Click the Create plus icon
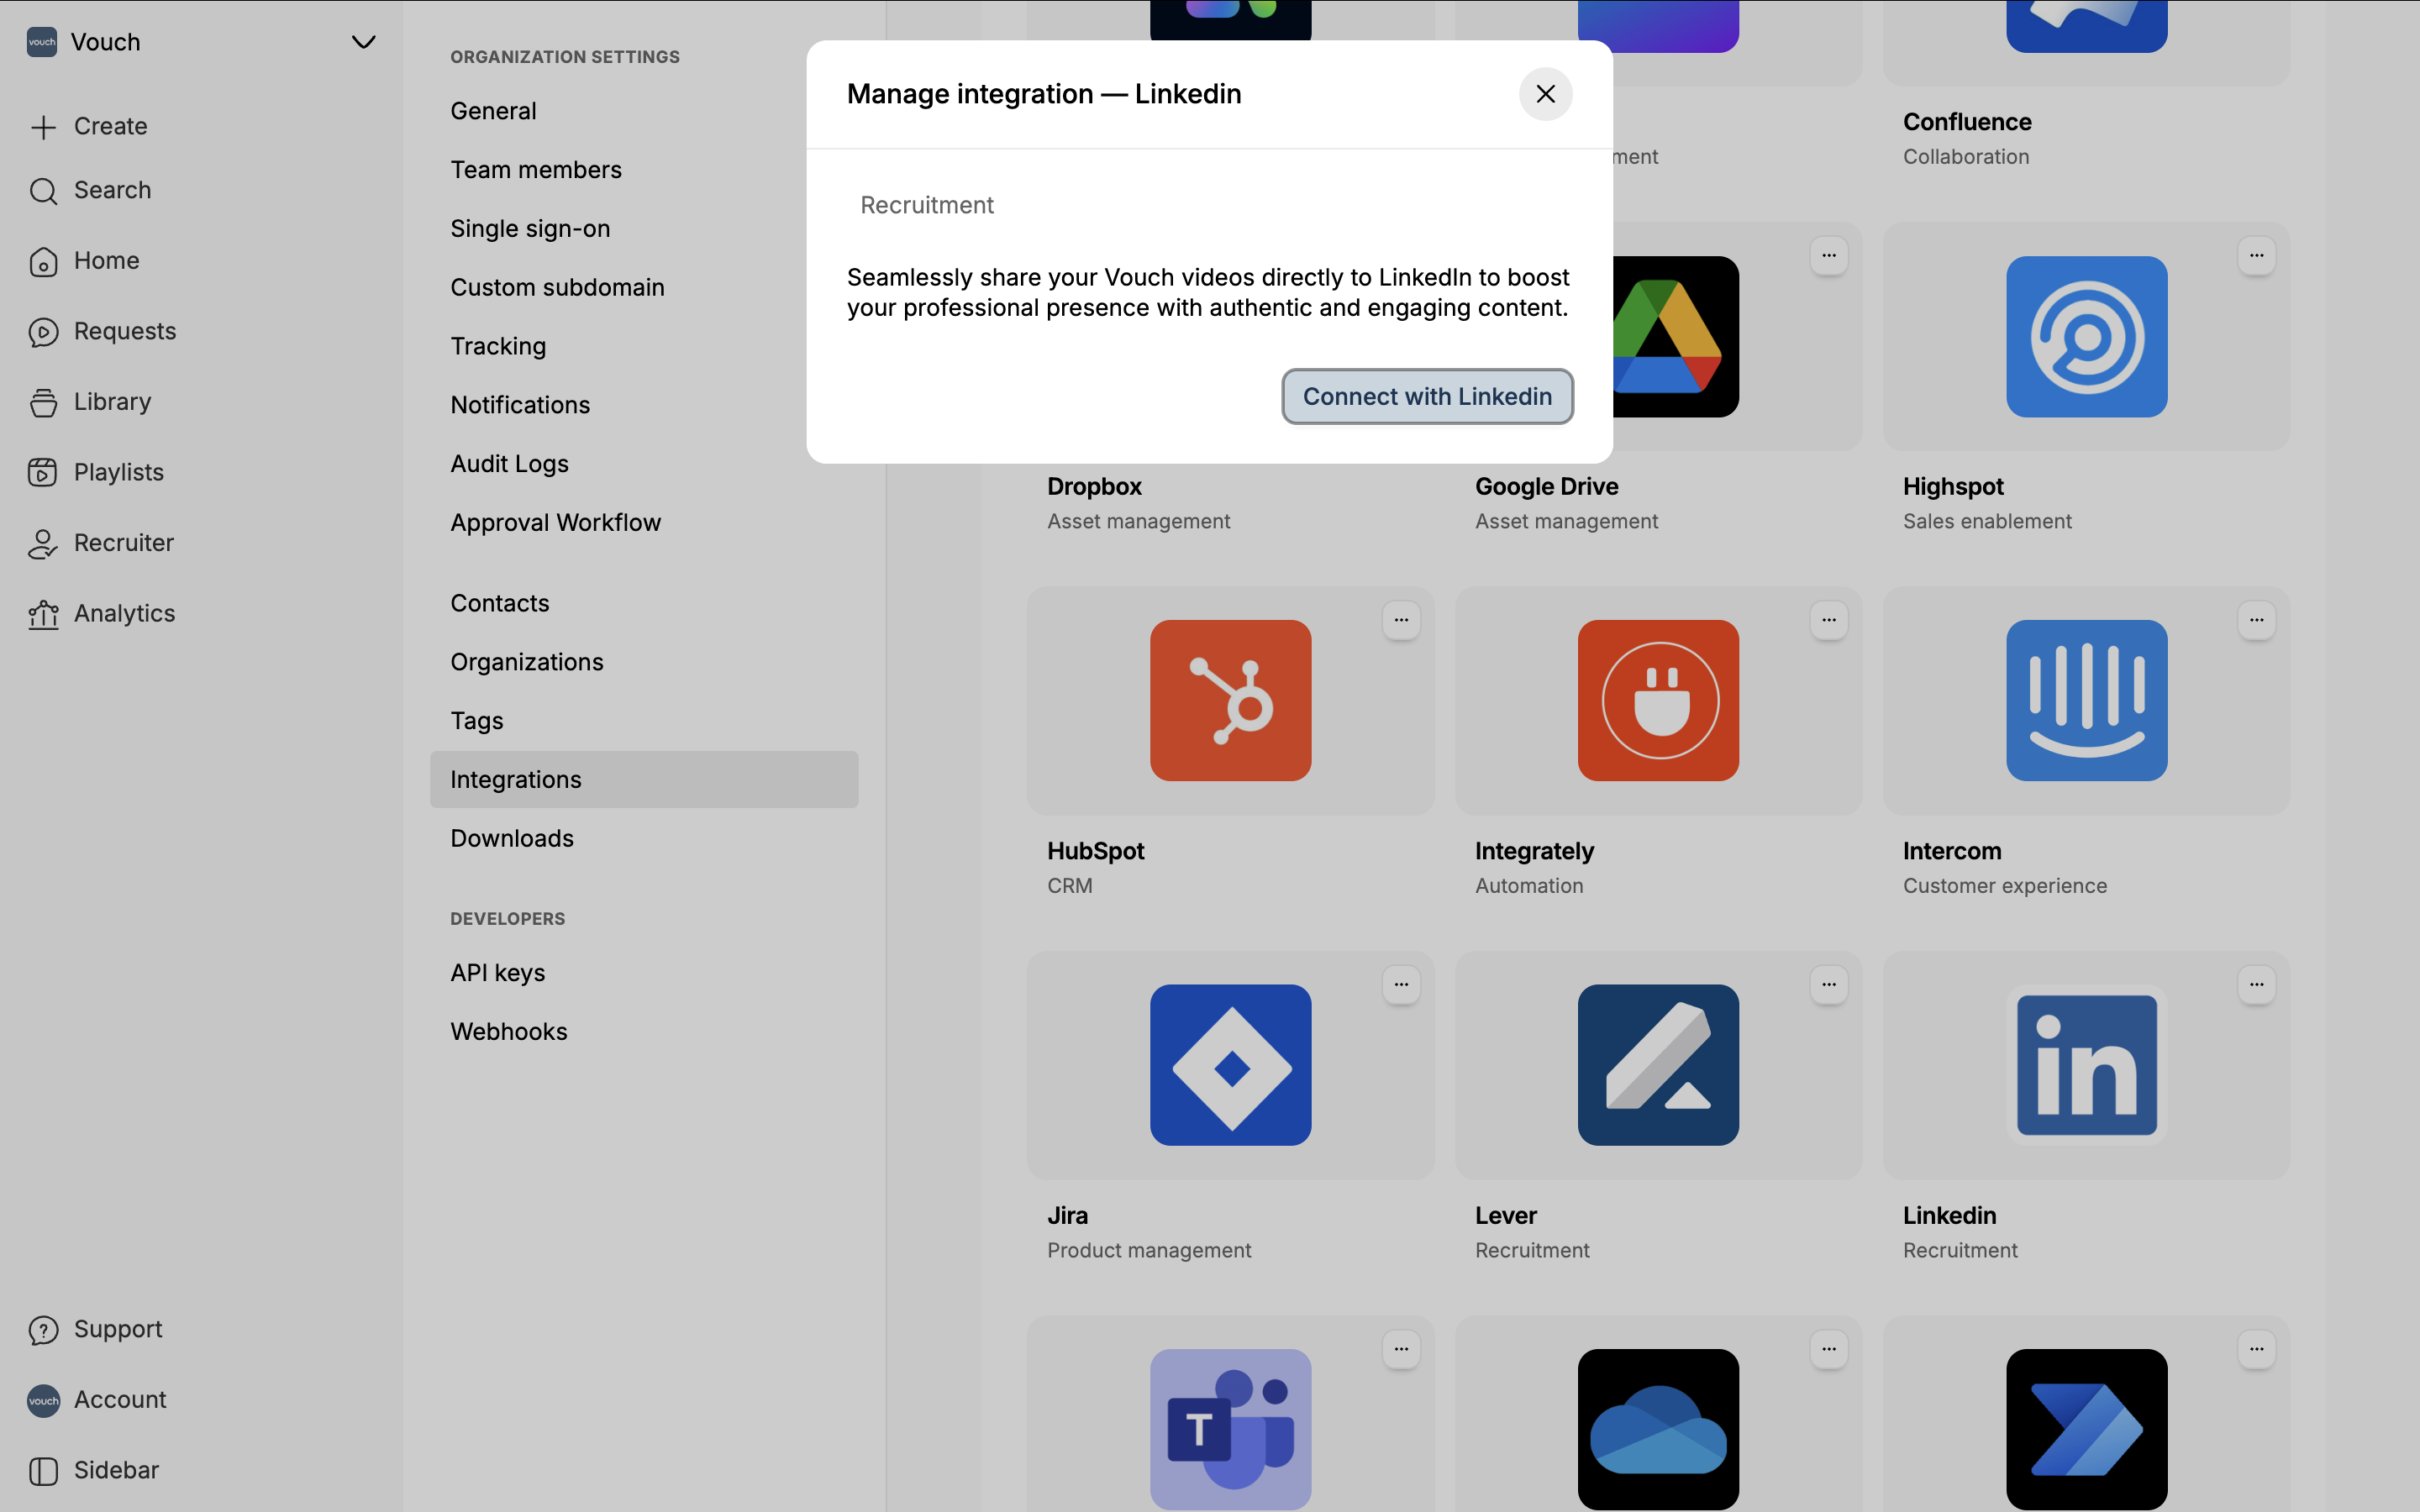The height and width of the screenshot is (1512, 2420). tap(43, 127)
